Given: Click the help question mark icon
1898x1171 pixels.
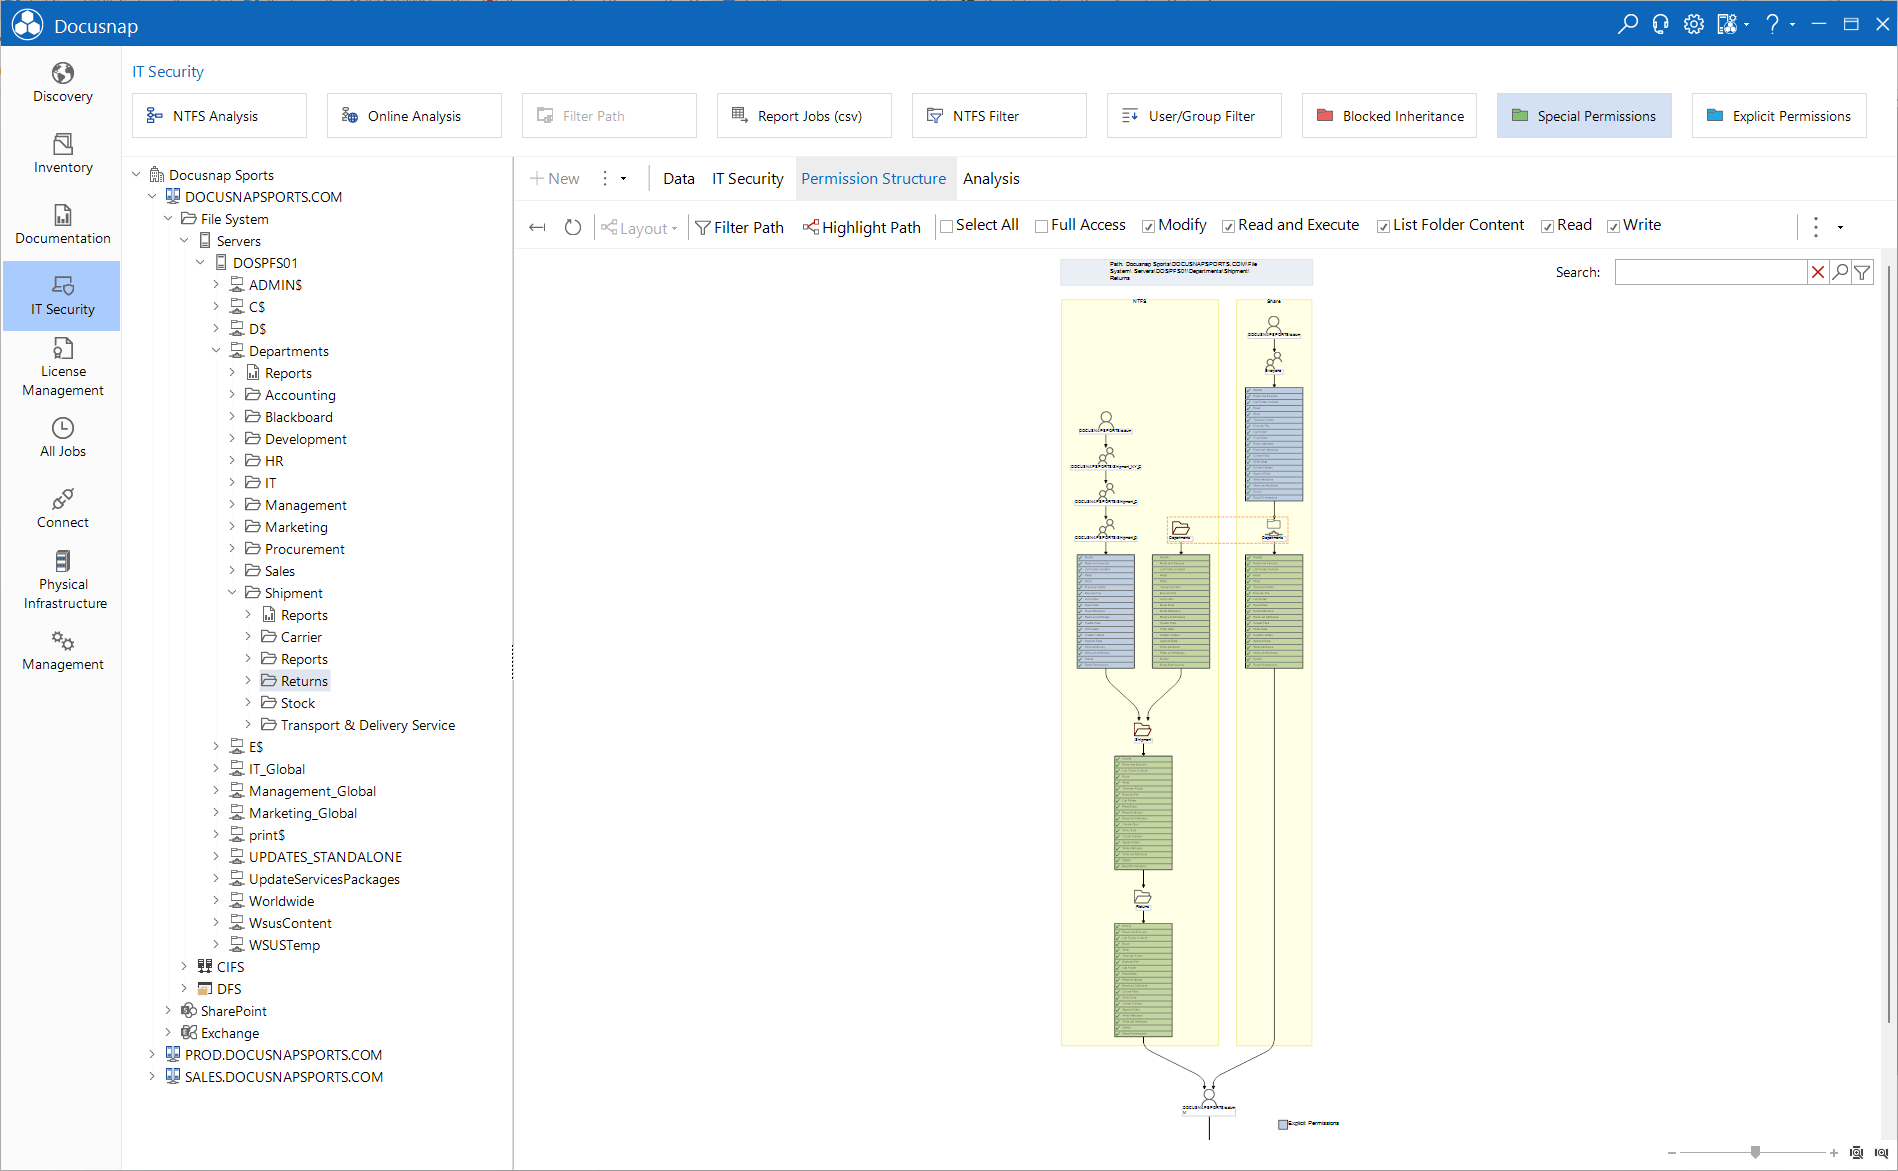Looking at the screenshot, I should point(1773,24).
